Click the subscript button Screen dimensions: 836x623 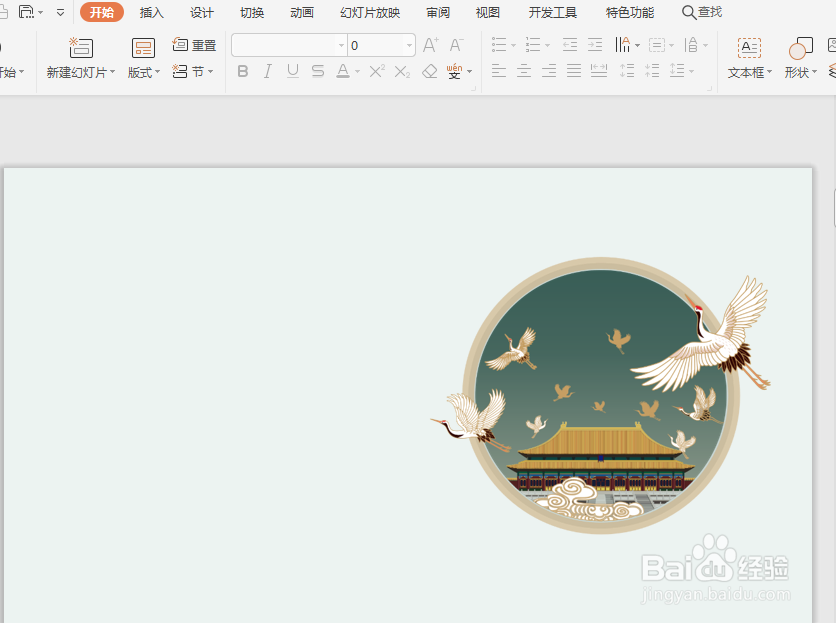pos(401,71)
